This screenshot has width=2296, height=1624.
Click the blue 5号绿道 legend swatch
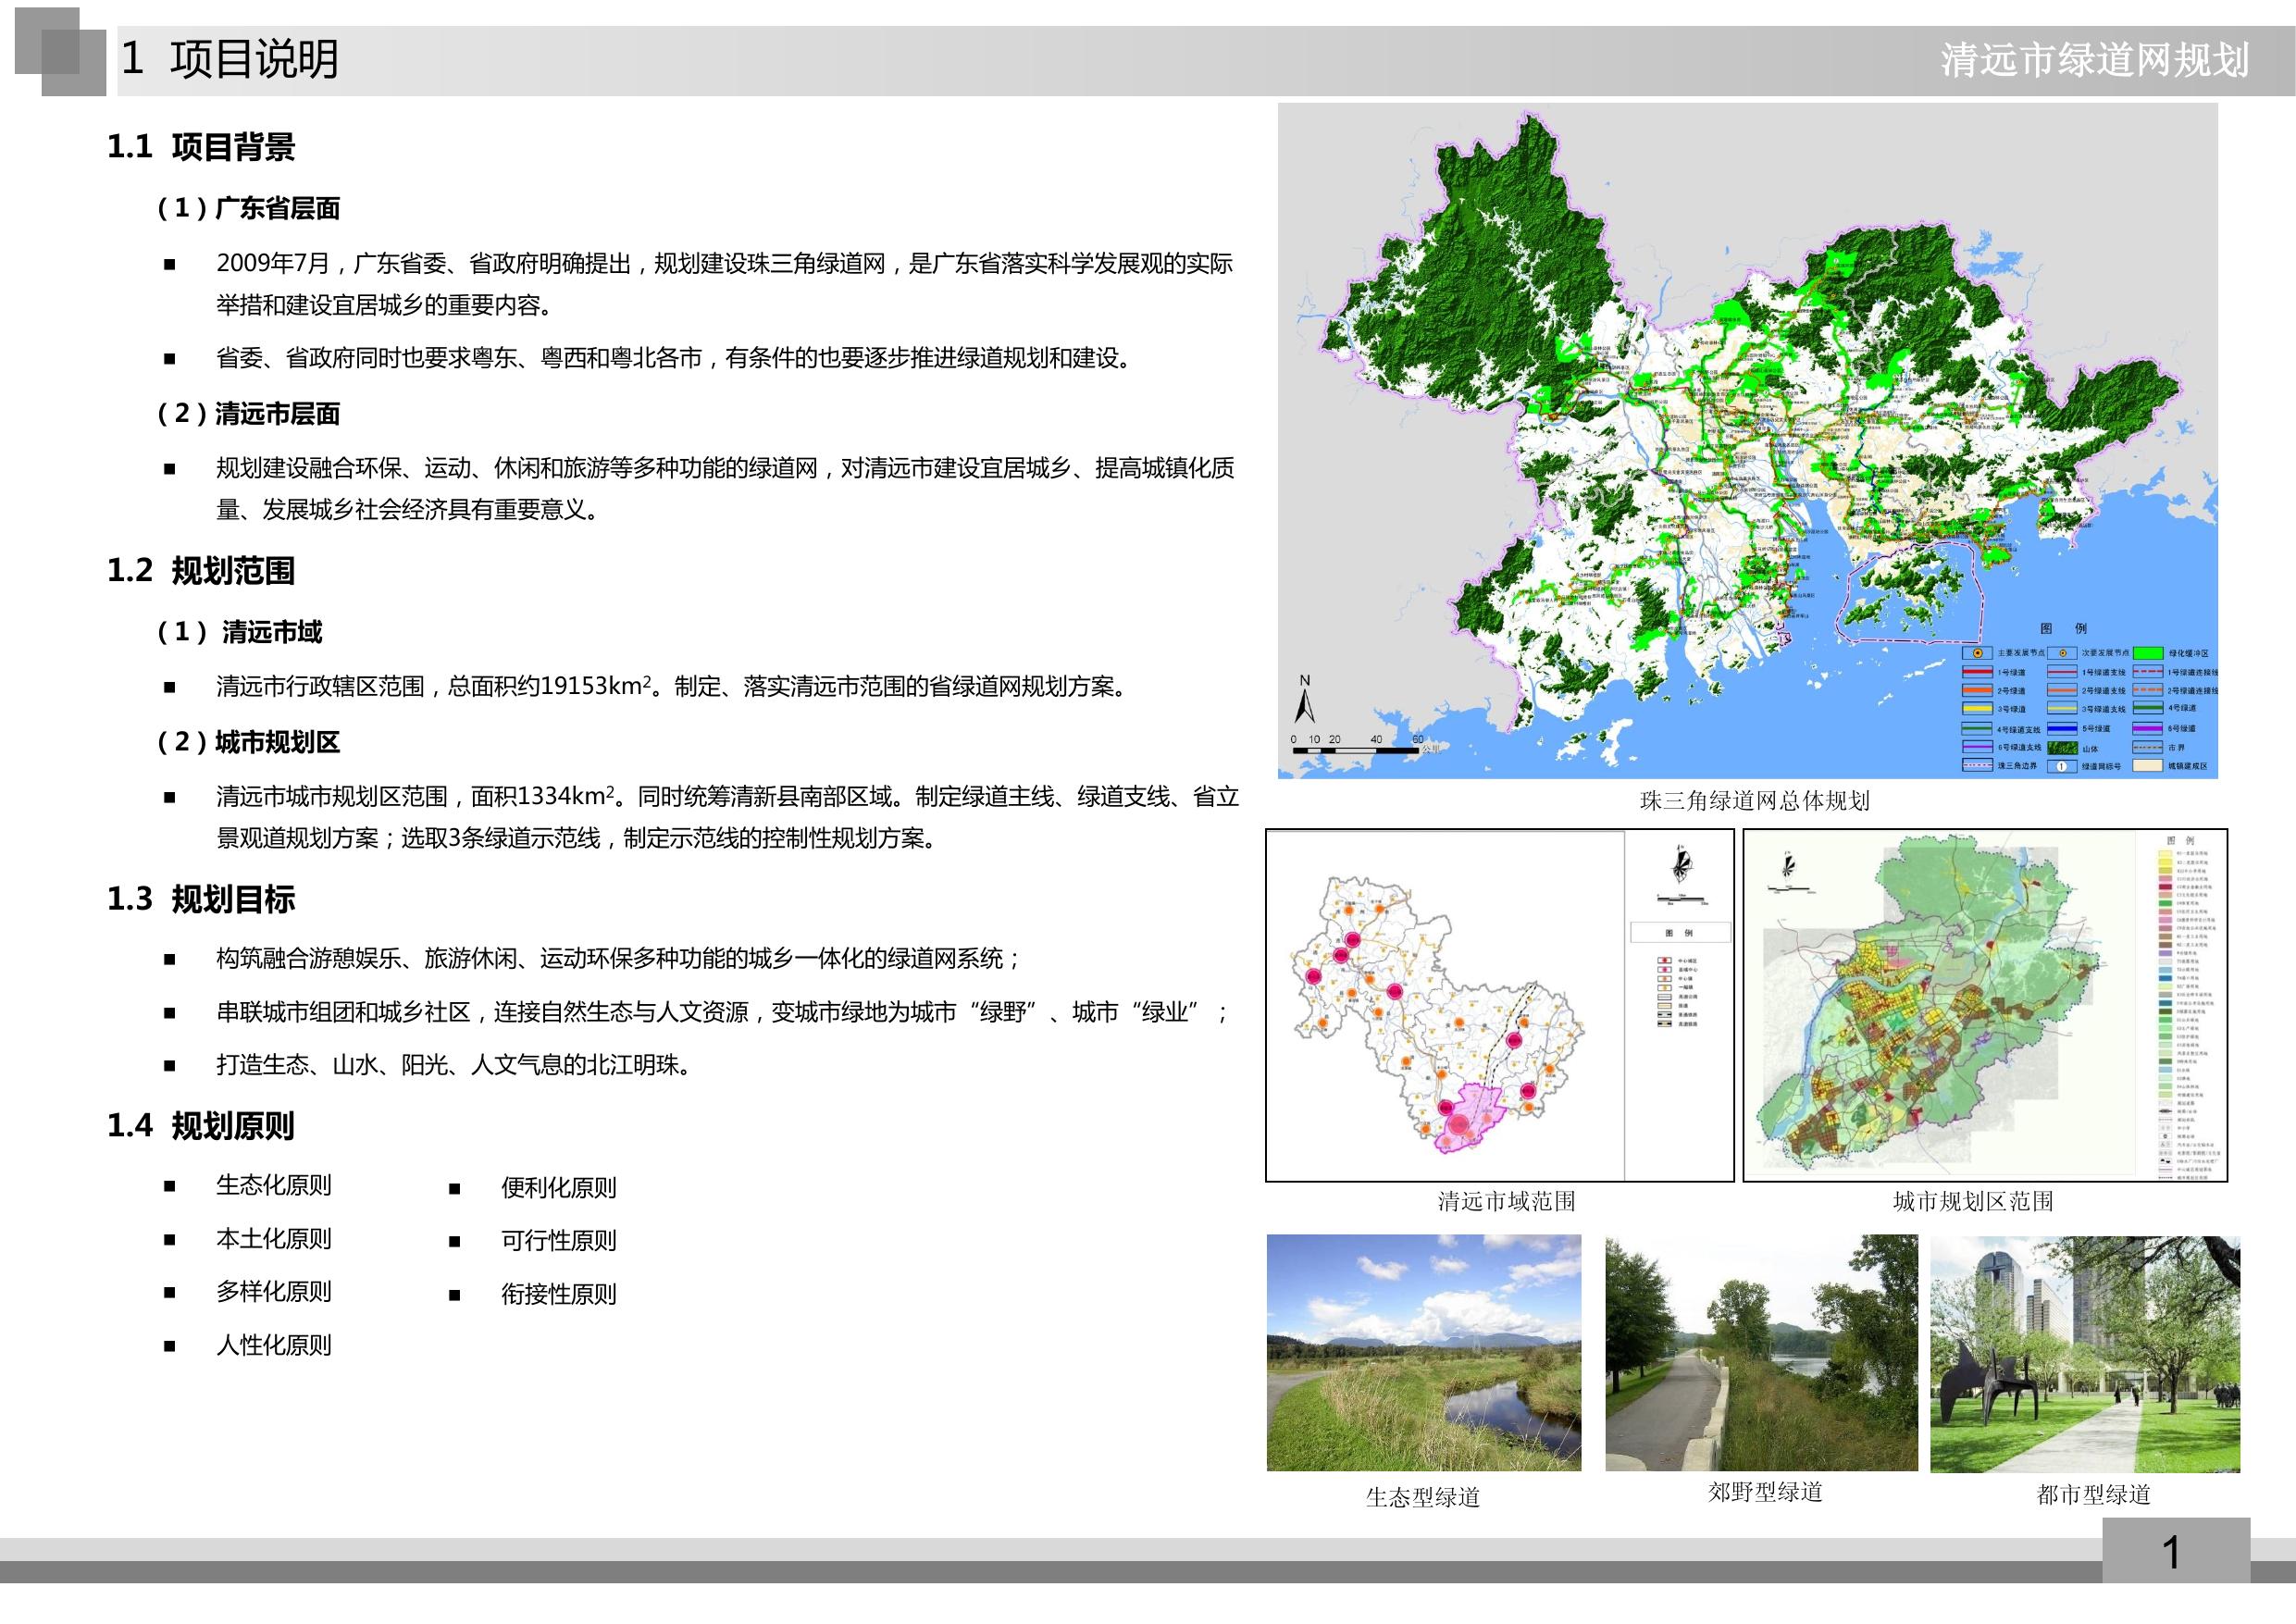[2063, 729]
